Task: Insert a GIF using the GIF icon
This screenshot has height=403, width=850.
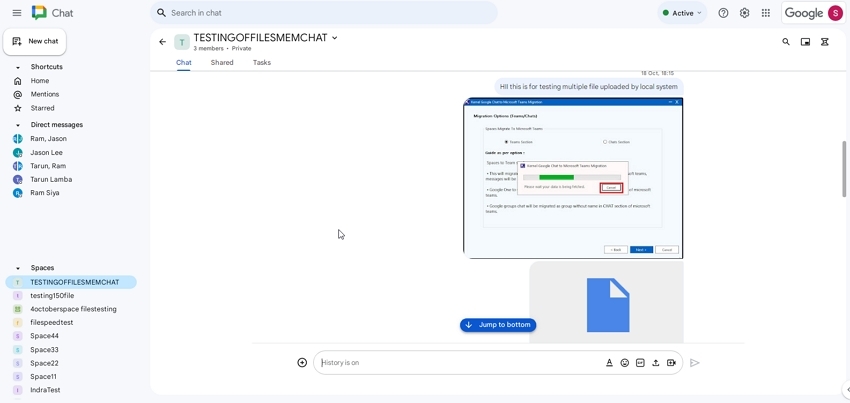Action: 640,363
